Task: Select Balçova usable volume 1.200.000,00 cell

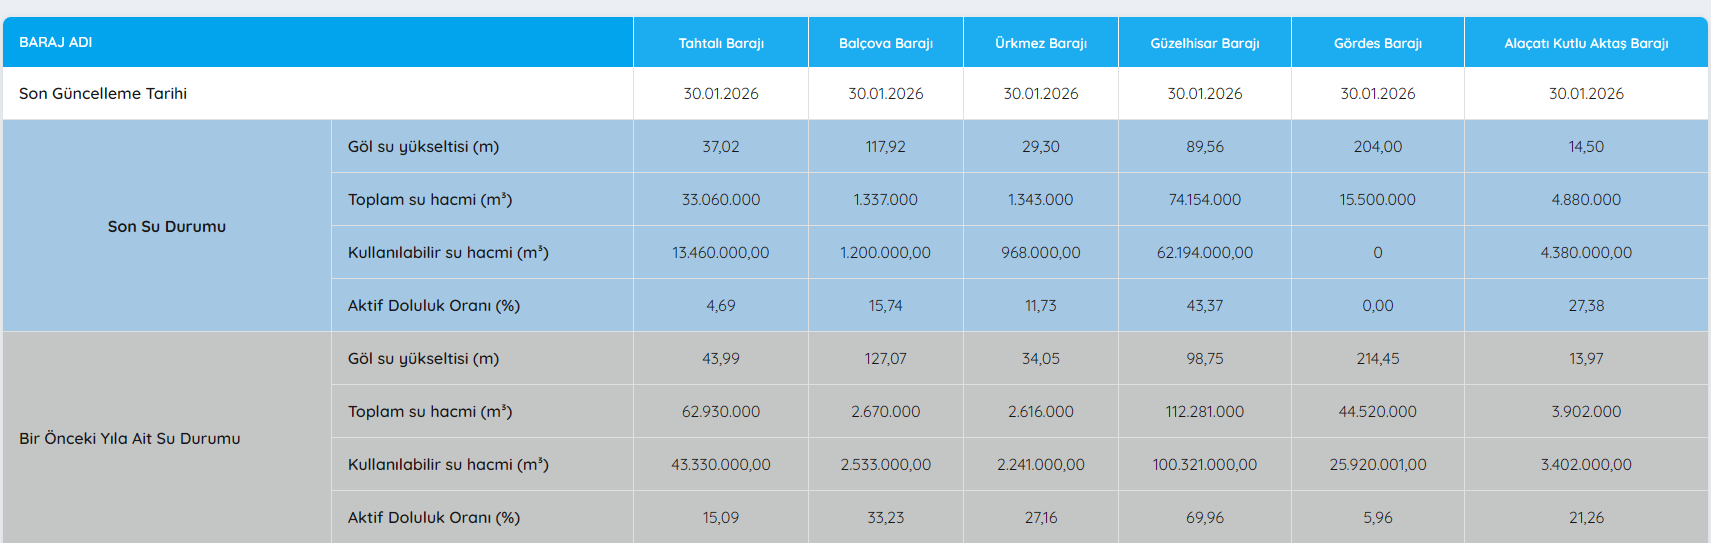Action: (x=885, y=252)
